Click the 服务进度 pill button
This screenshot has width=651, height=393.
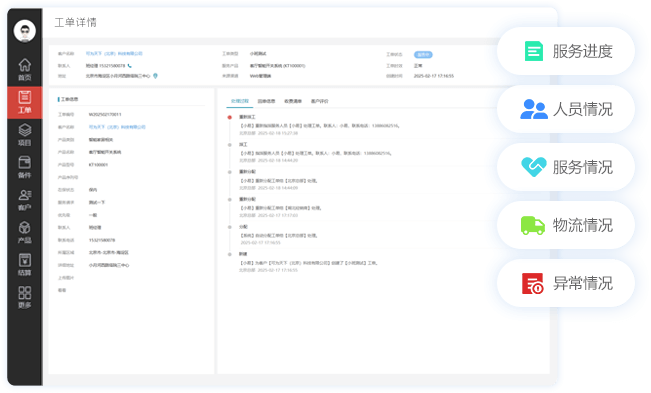point(565,51)
